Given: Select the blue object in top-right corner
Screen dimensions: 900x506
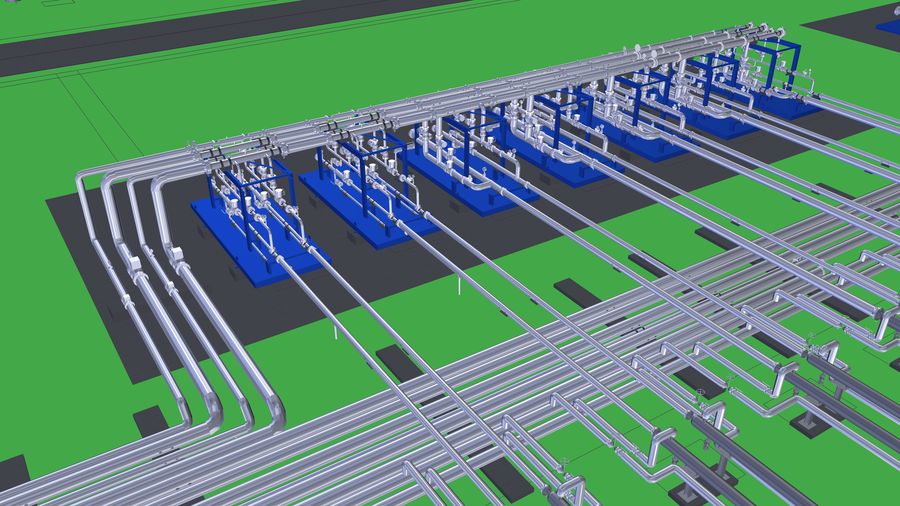Looking at the screenshot, I should tap(888, 26).
